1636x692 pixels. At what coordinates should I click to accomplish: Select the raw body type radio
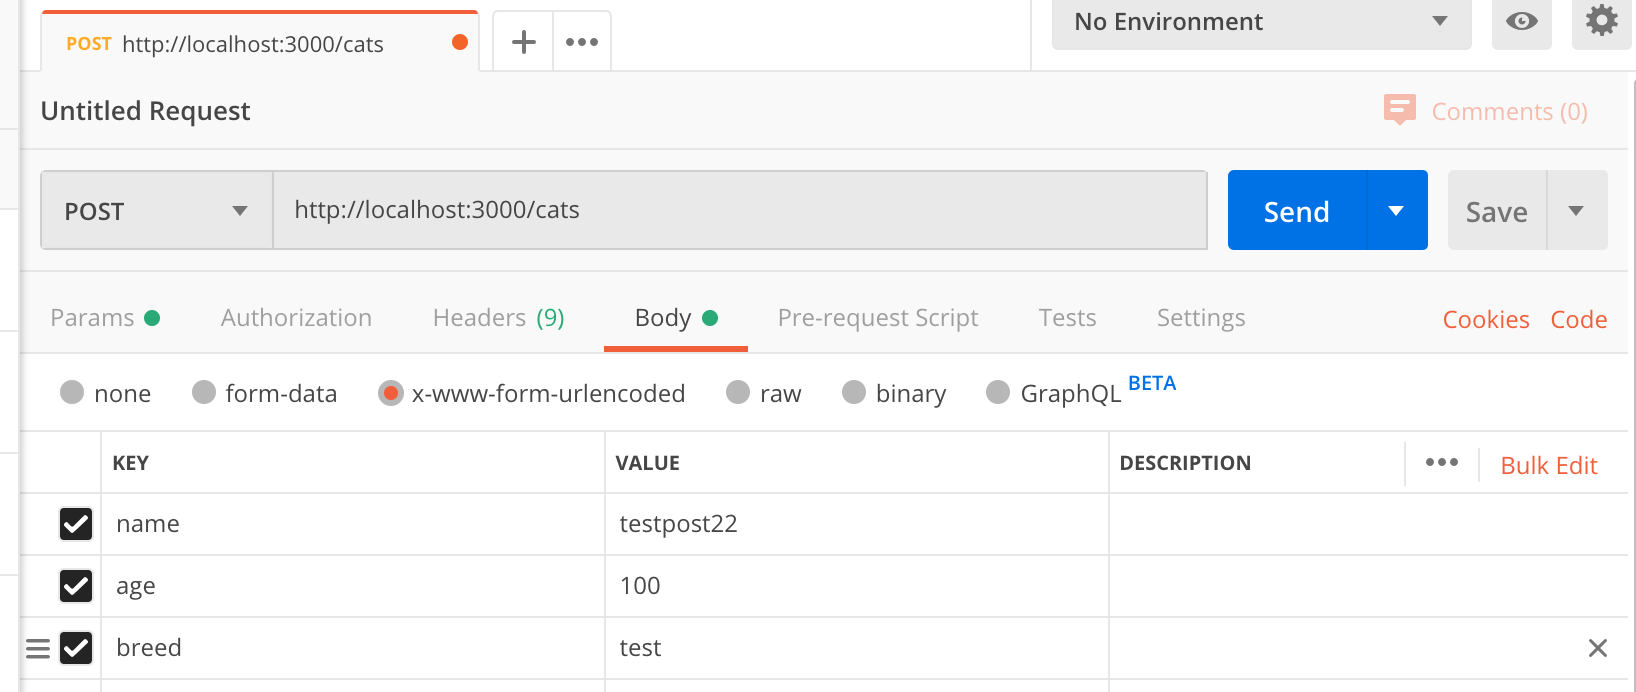[739, 393]
